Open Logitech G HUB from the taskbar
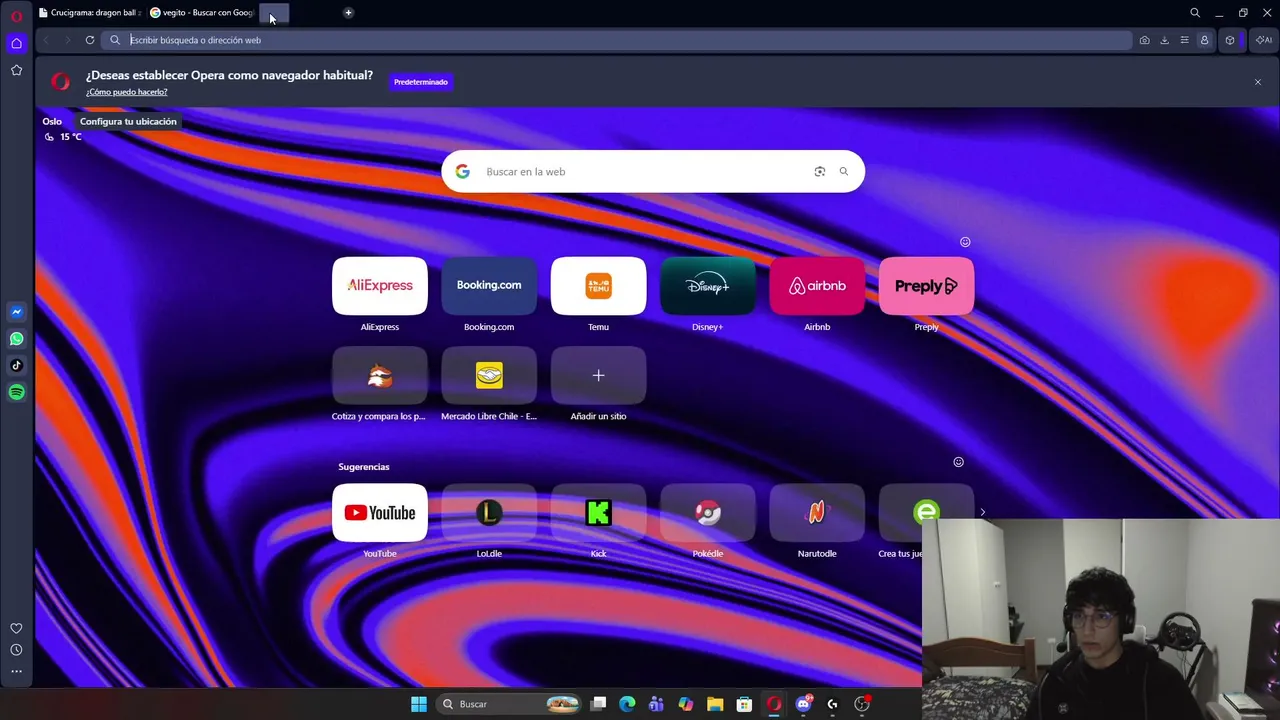The image size is (1280, 720). pyautogui.click(x=832, y=704)
